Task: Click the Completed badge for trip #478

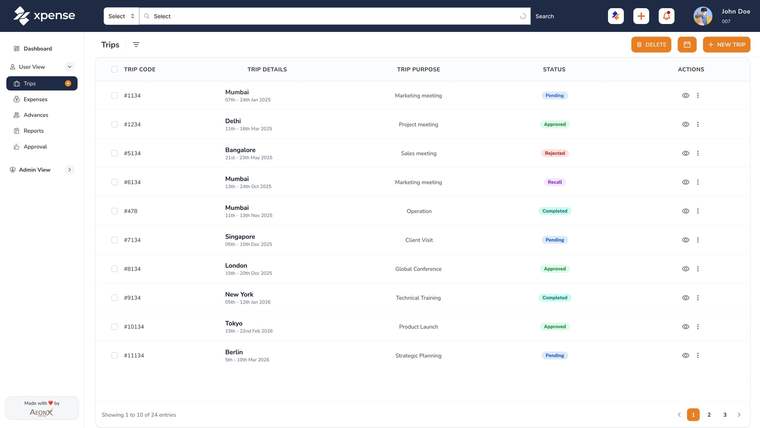Action: 554,211
